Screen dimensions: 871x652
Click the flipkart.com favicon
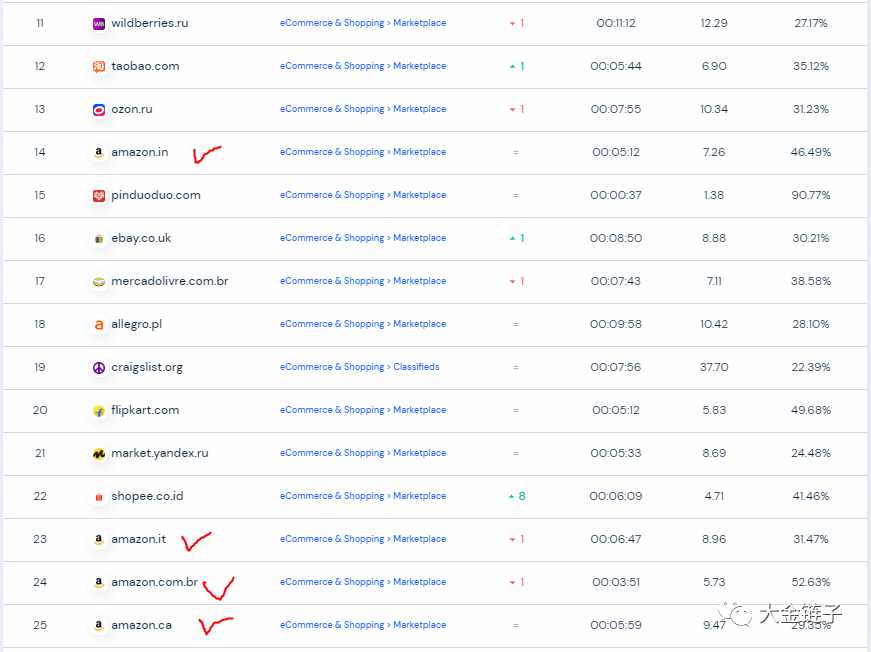[99, 411]
